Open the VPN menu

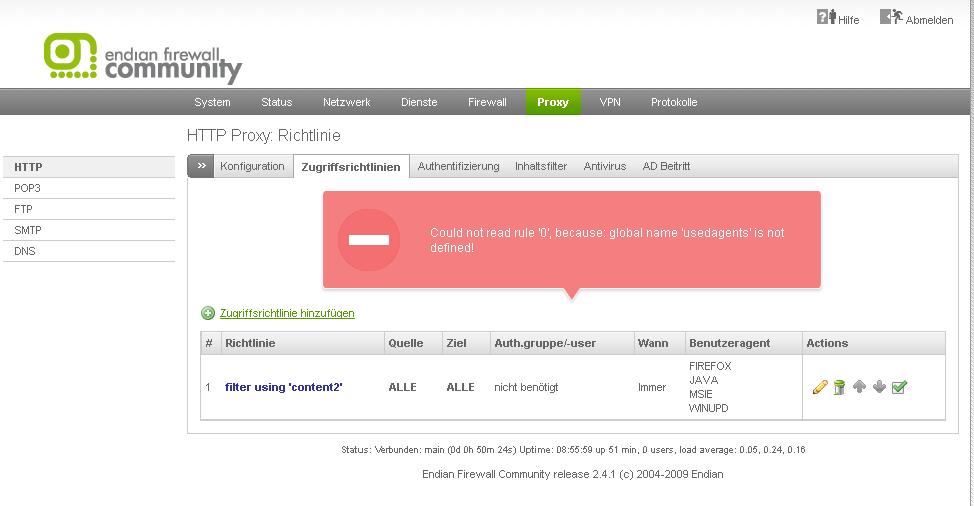pyautogui.click(x=610, y=102)
